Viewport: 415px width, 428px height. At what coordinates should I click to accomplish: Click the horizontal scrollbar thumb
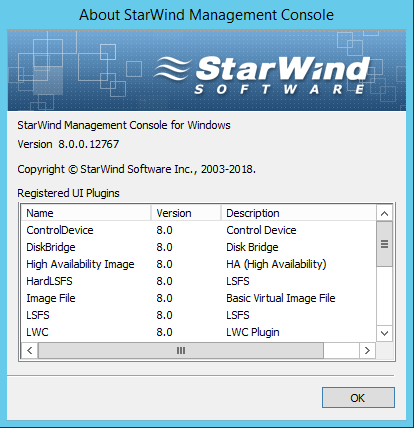pos(181,351)
